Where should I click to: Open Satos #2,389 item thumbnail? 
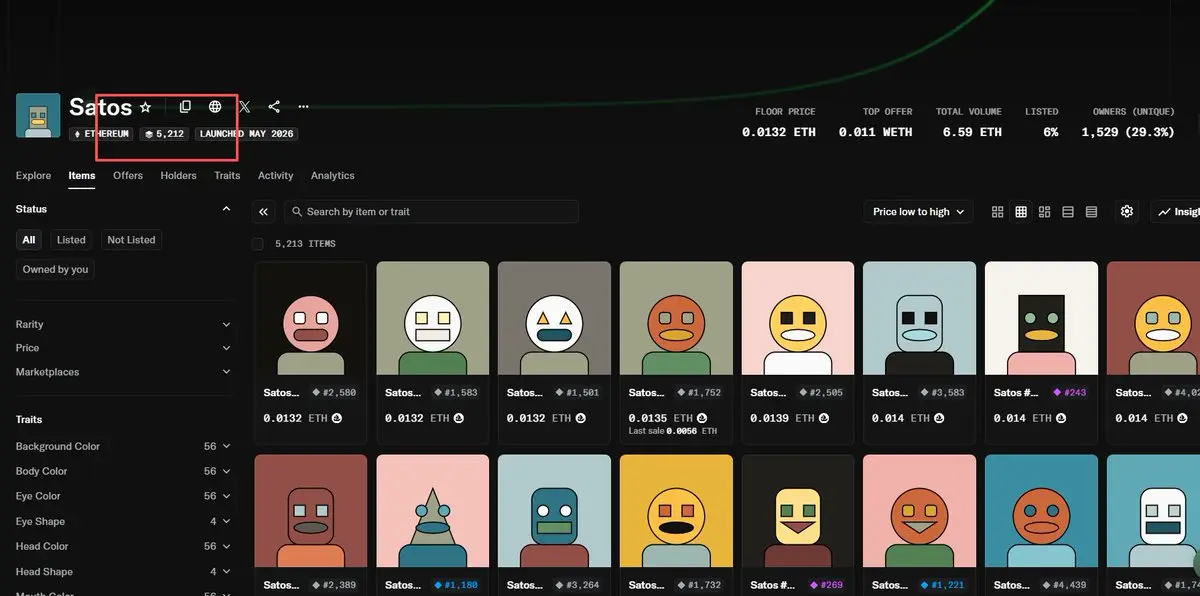pyautogui.click(x=311, y=512)
